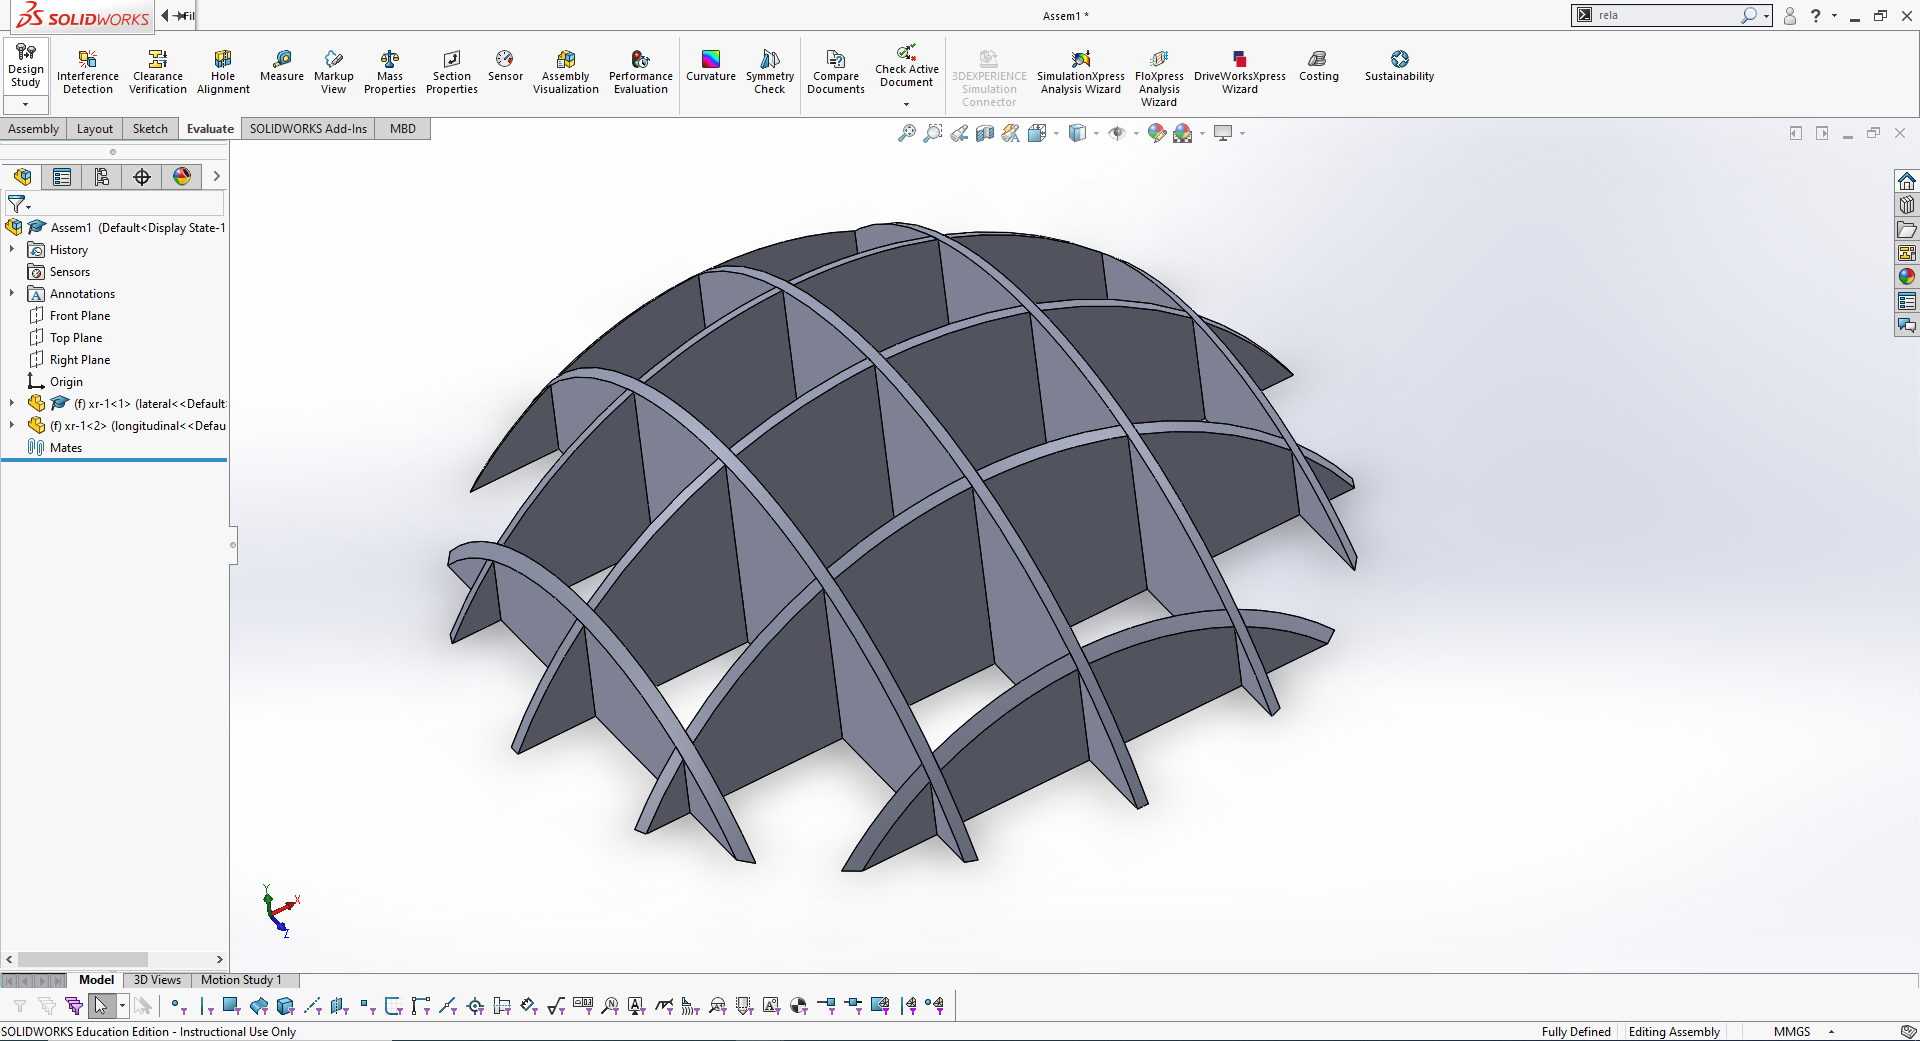Open the Help question mark menu
This screenshot has width=1920, height=1041.
point(1816,15)
